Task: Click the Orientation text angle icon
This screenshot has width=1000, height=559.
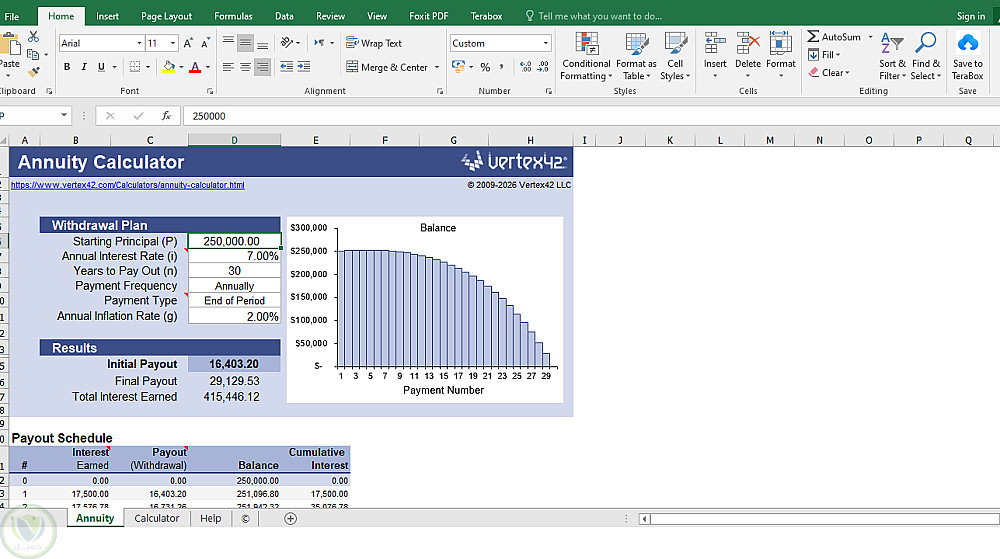Action: pos(287,43)
